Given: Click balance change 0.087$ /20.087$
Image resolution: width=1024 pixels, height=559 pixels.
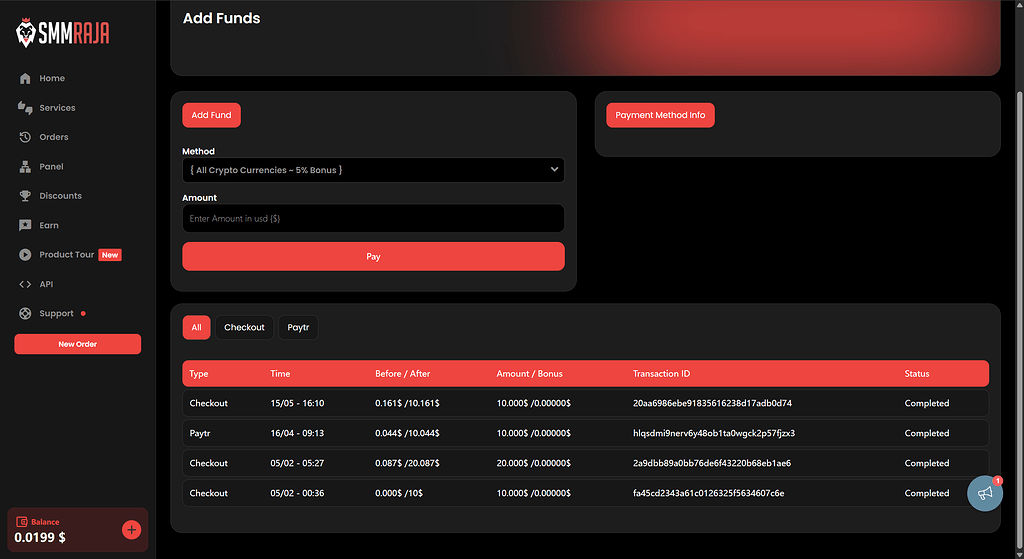Looking at the screenshot, I should 409,464.
